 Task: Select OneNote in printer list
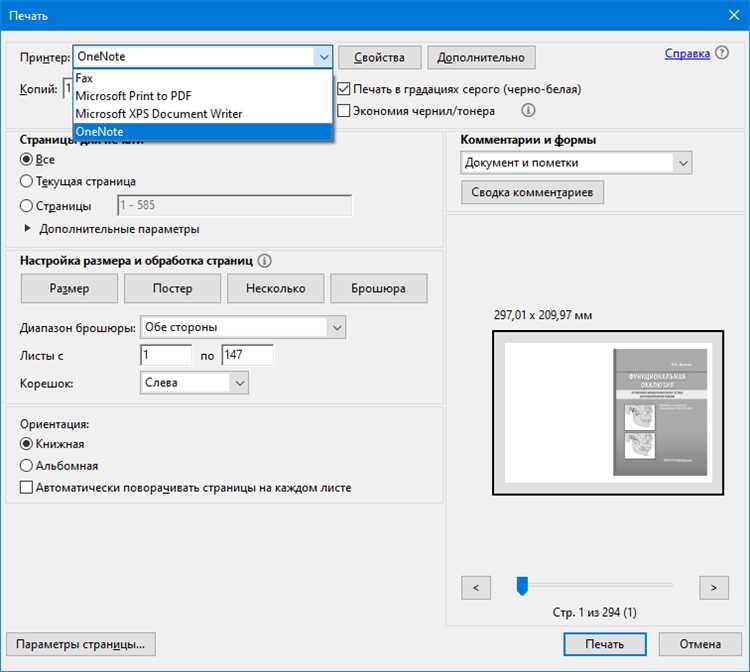tap(203, 132)
